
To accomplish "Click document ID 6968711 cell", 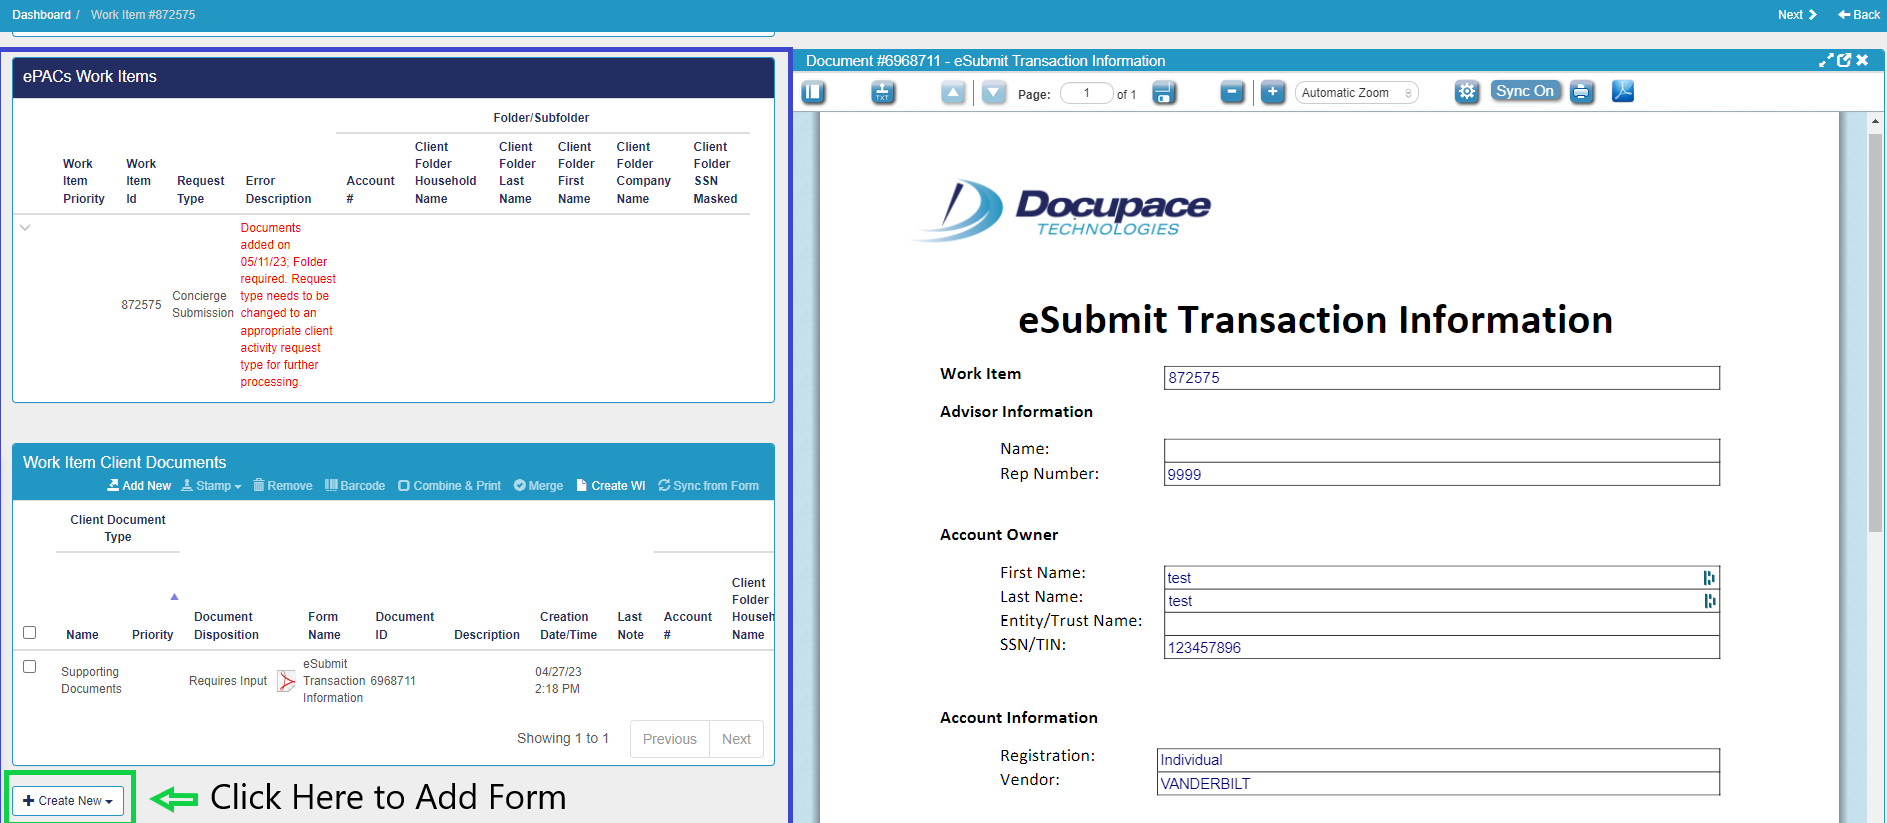I will (393, 681).
